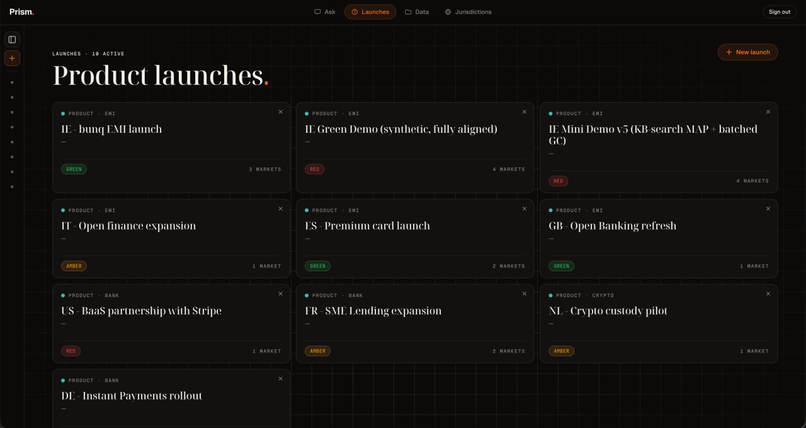Click GREEN badge on bunq EMI launch
This screenshot has height=428, width=806.
74,169
